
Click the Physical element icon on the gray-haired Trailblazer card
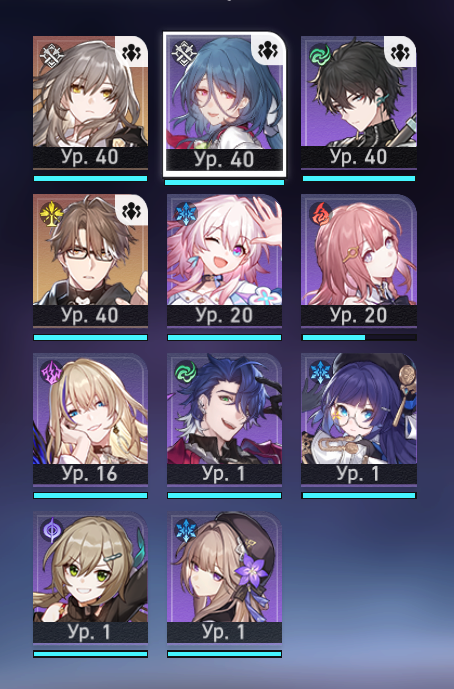point(51,56)
